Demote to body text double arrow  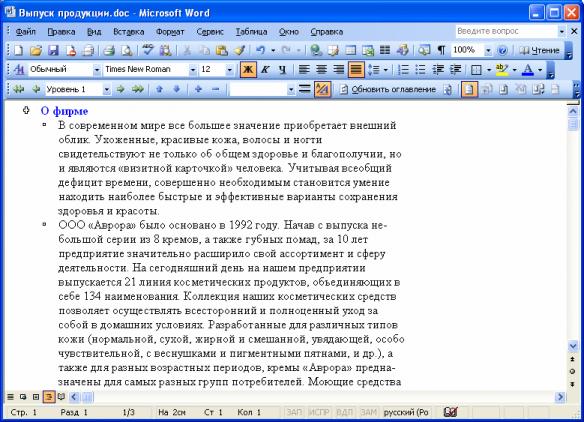137,89
